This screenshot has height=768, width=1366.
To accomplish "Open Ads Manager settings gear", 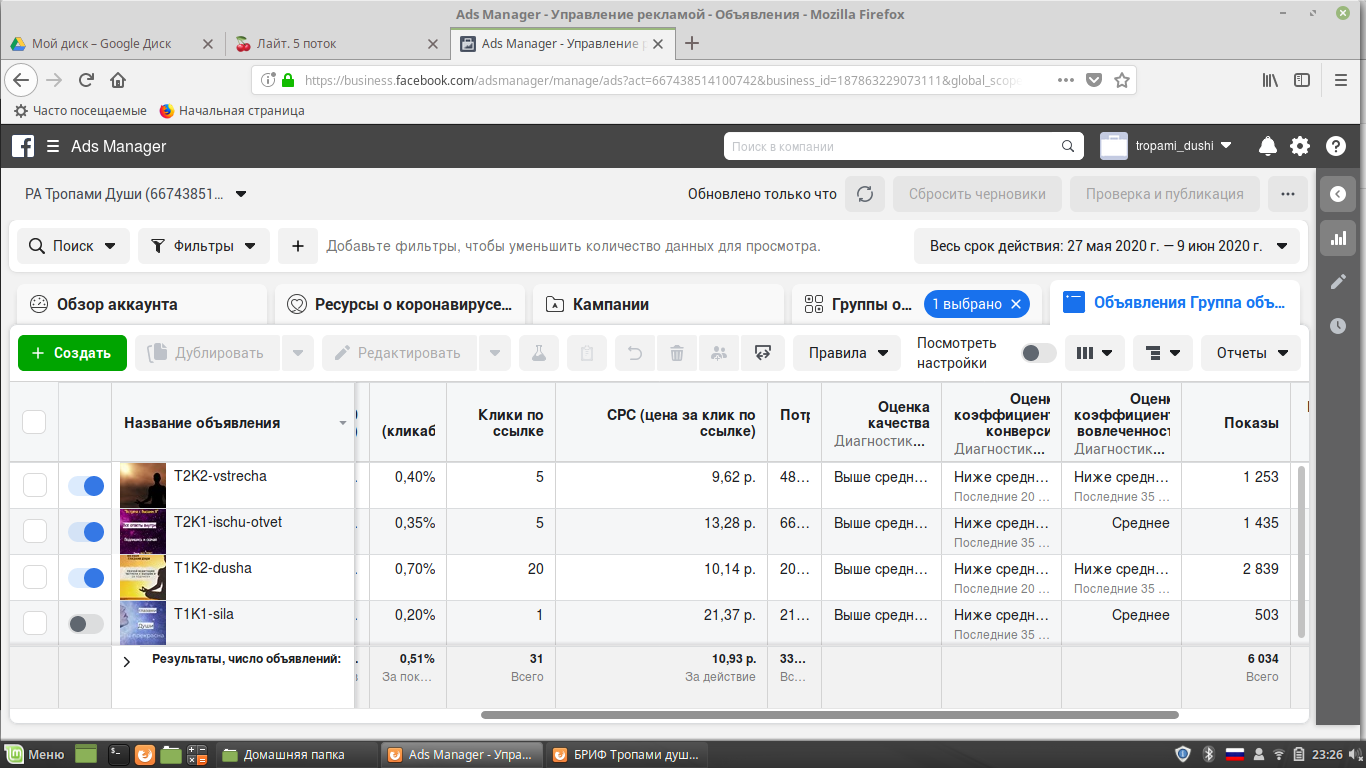I will 1300,146.
